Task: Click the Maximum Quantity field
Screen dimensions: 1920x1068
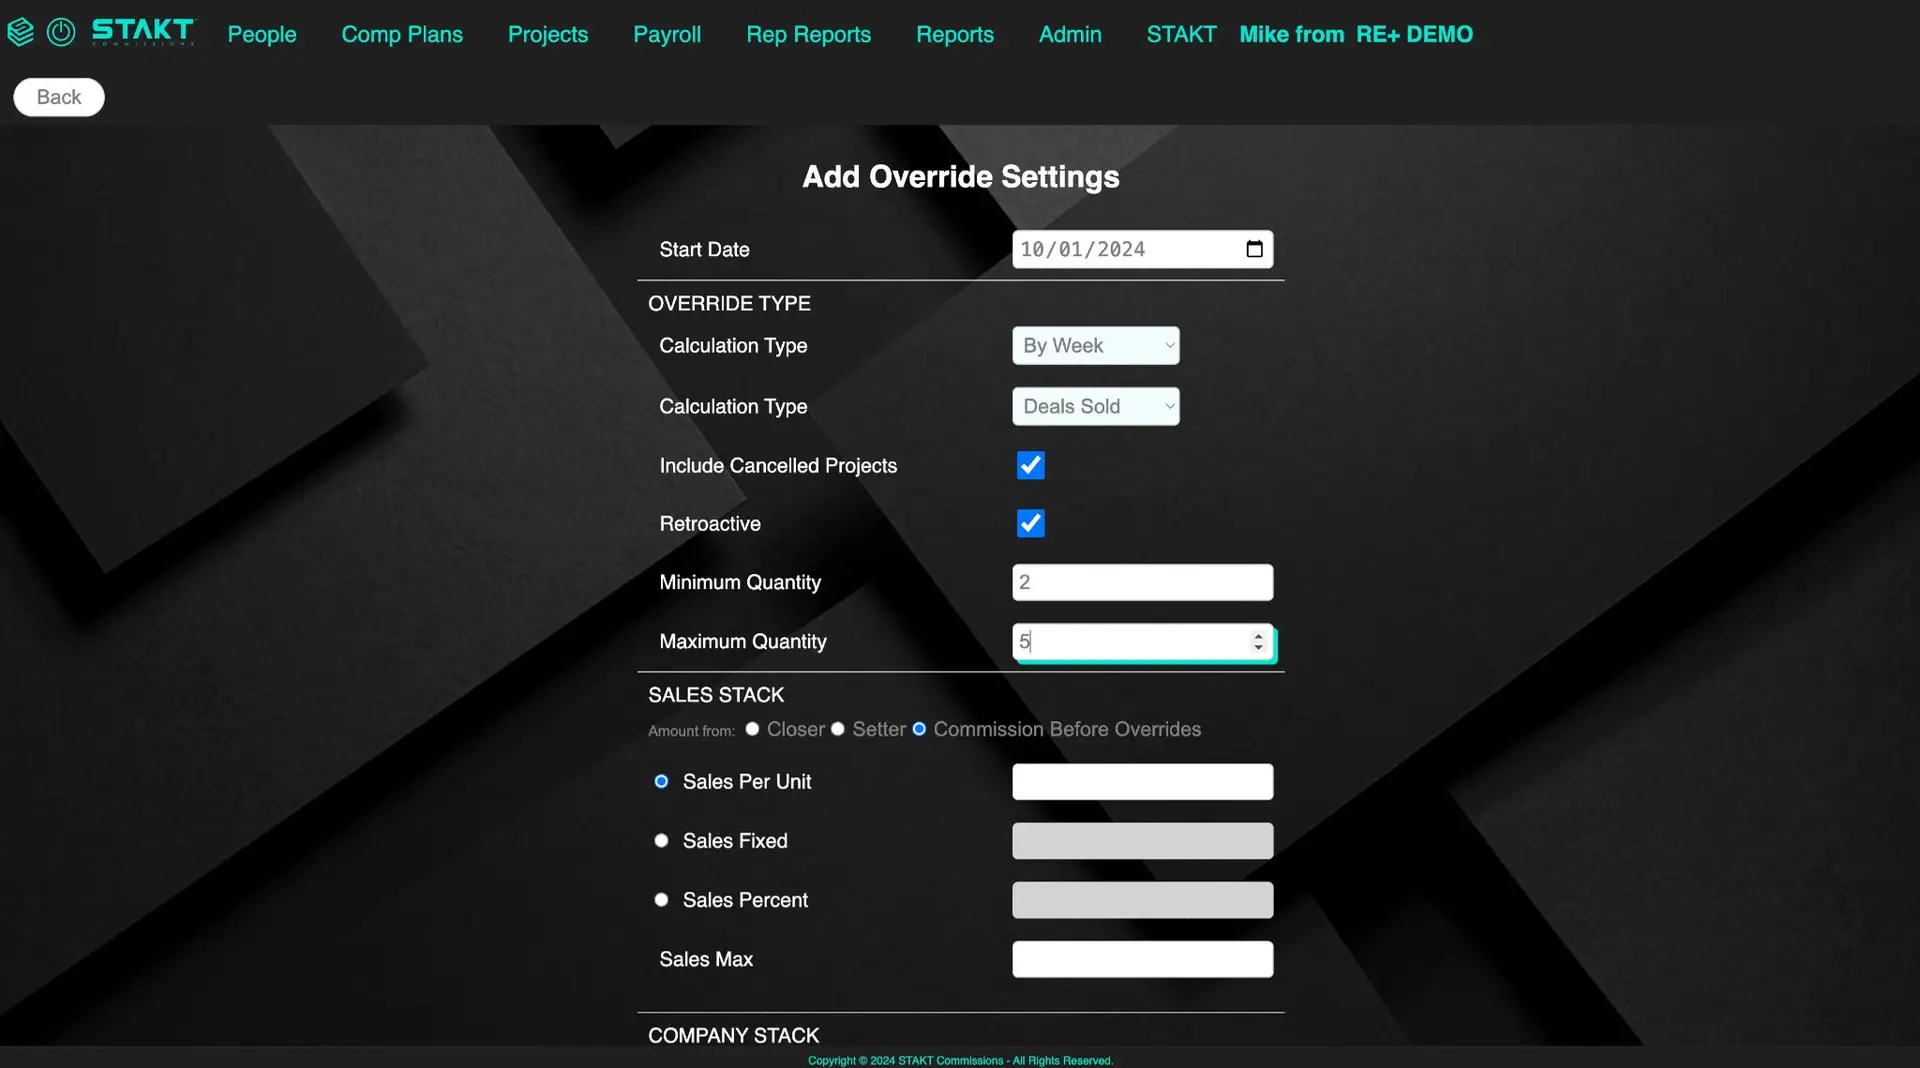Action: 1142,641
